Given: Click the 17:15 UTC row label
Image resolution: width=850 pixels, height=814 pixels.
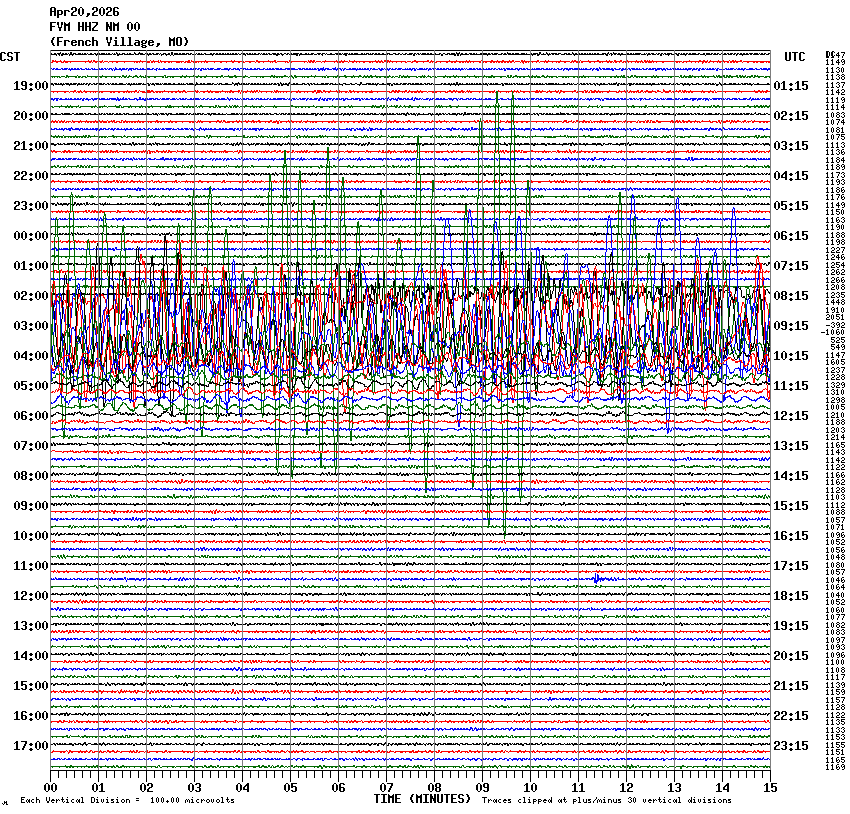Looking at the screenshot, I should tap(791, 566).
